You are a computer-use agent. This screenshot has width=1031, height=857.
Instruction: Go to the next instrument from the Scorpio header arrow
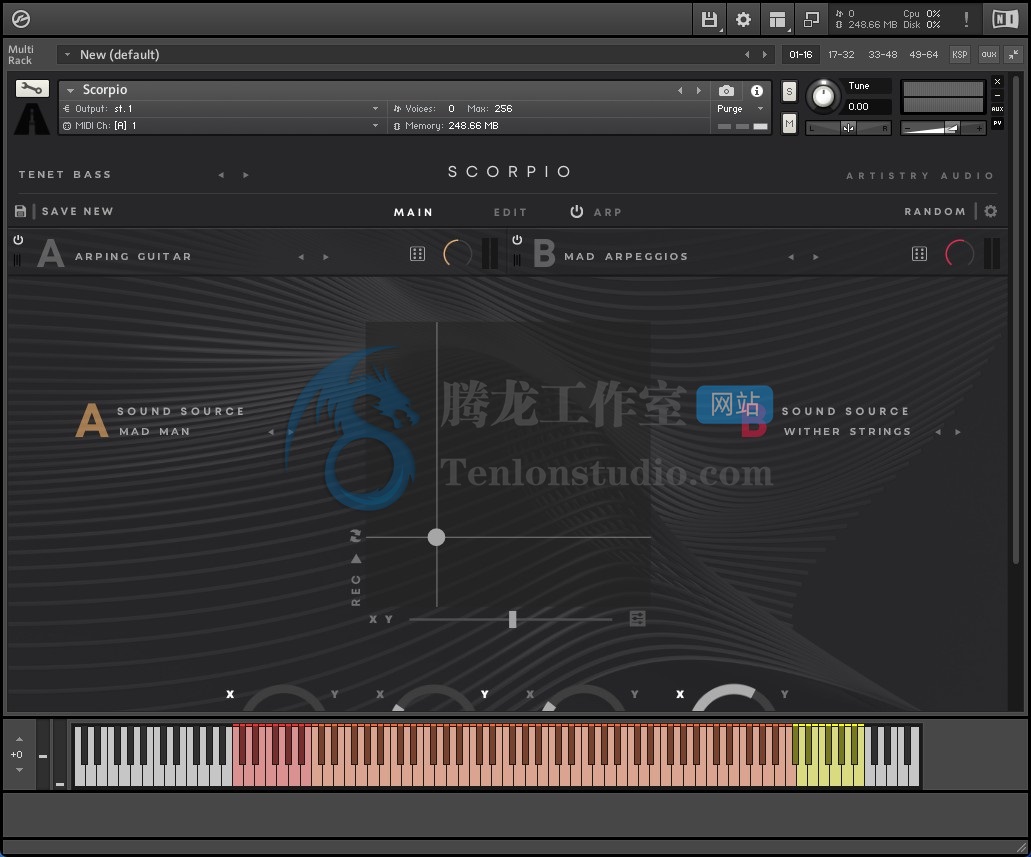tap(698, 90)
